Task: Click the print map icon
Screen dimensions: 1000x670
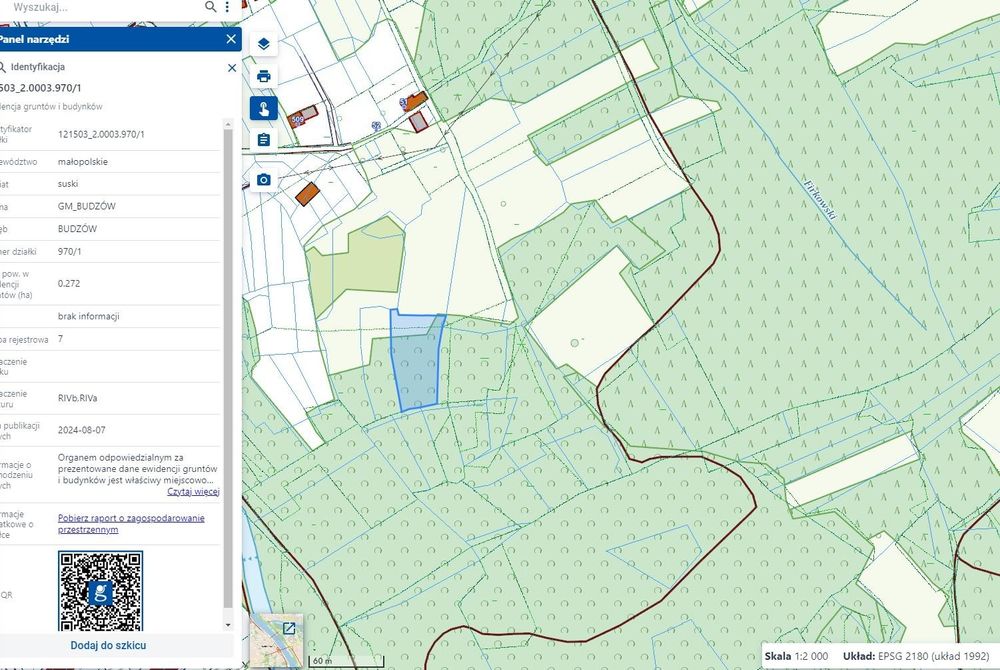Action: click(263, 76)
